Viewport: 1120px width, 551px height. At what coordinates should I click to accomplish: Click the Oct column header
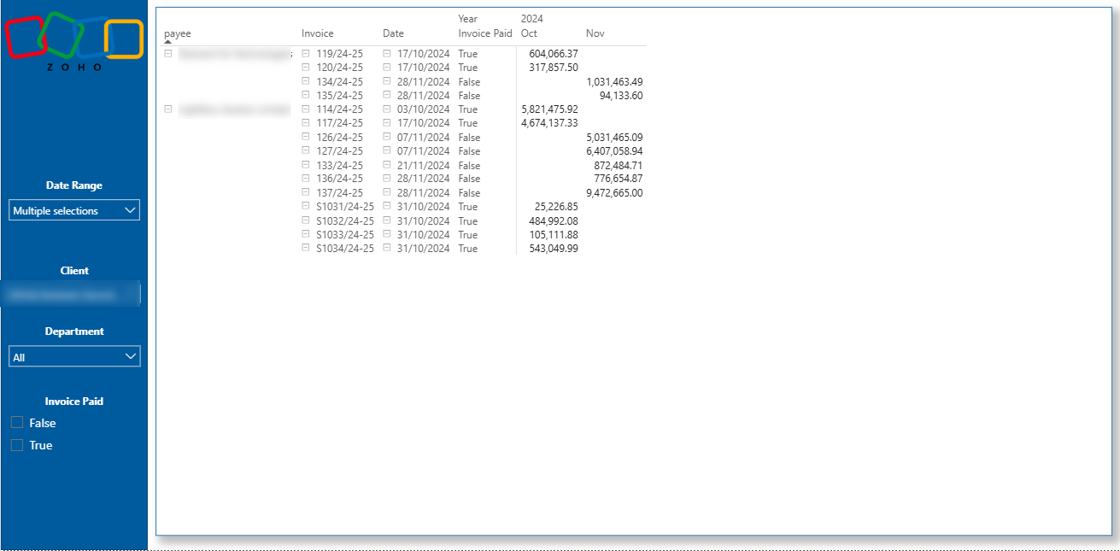529,33
